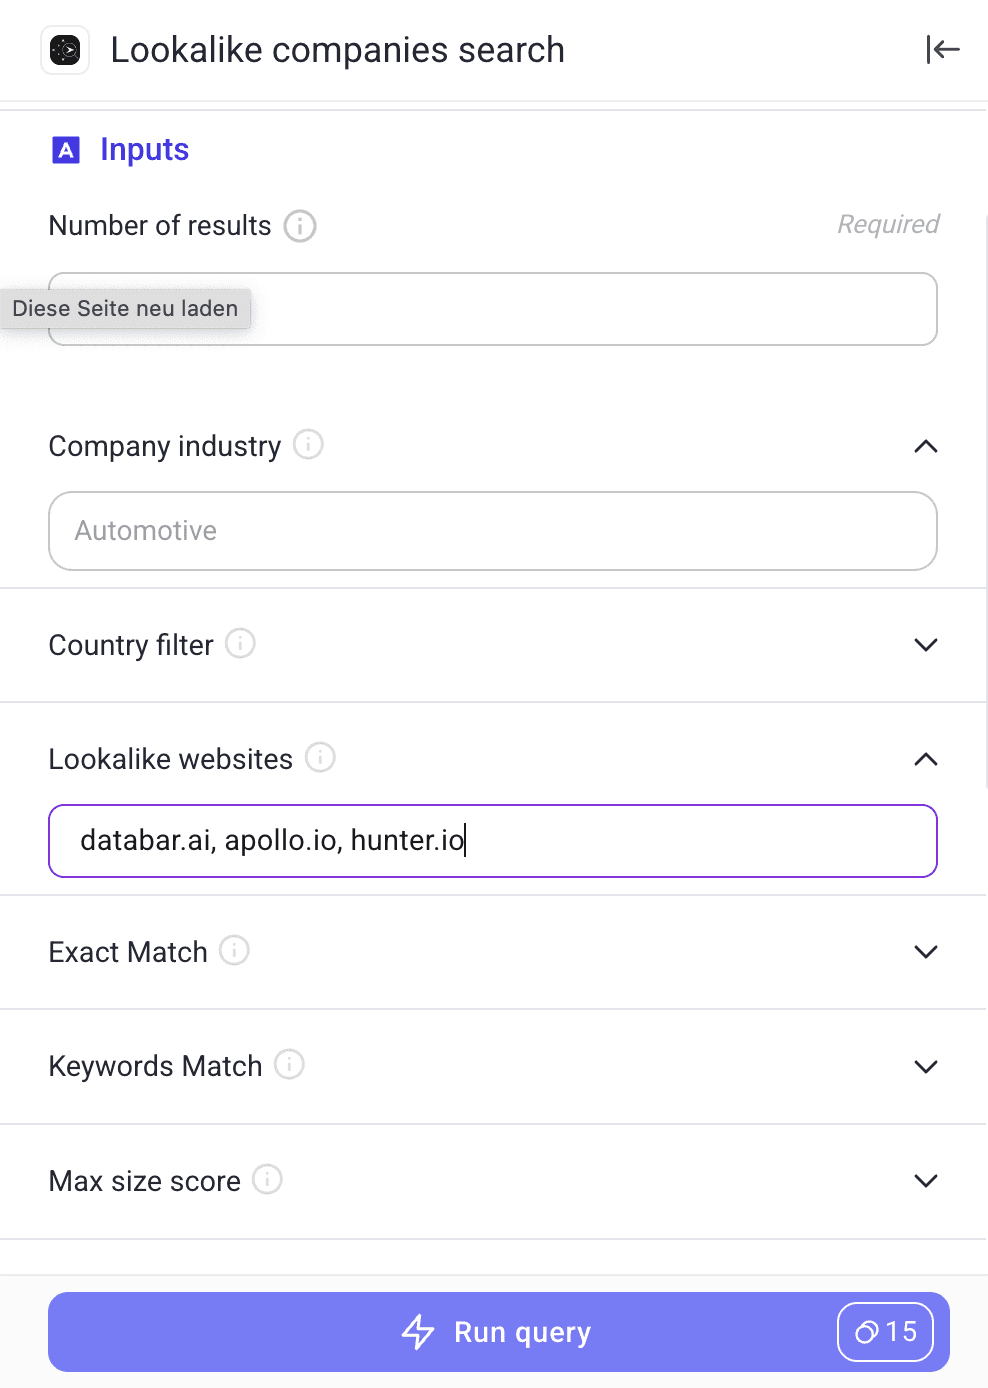Expand the Max size score section

coord(926,1181)
